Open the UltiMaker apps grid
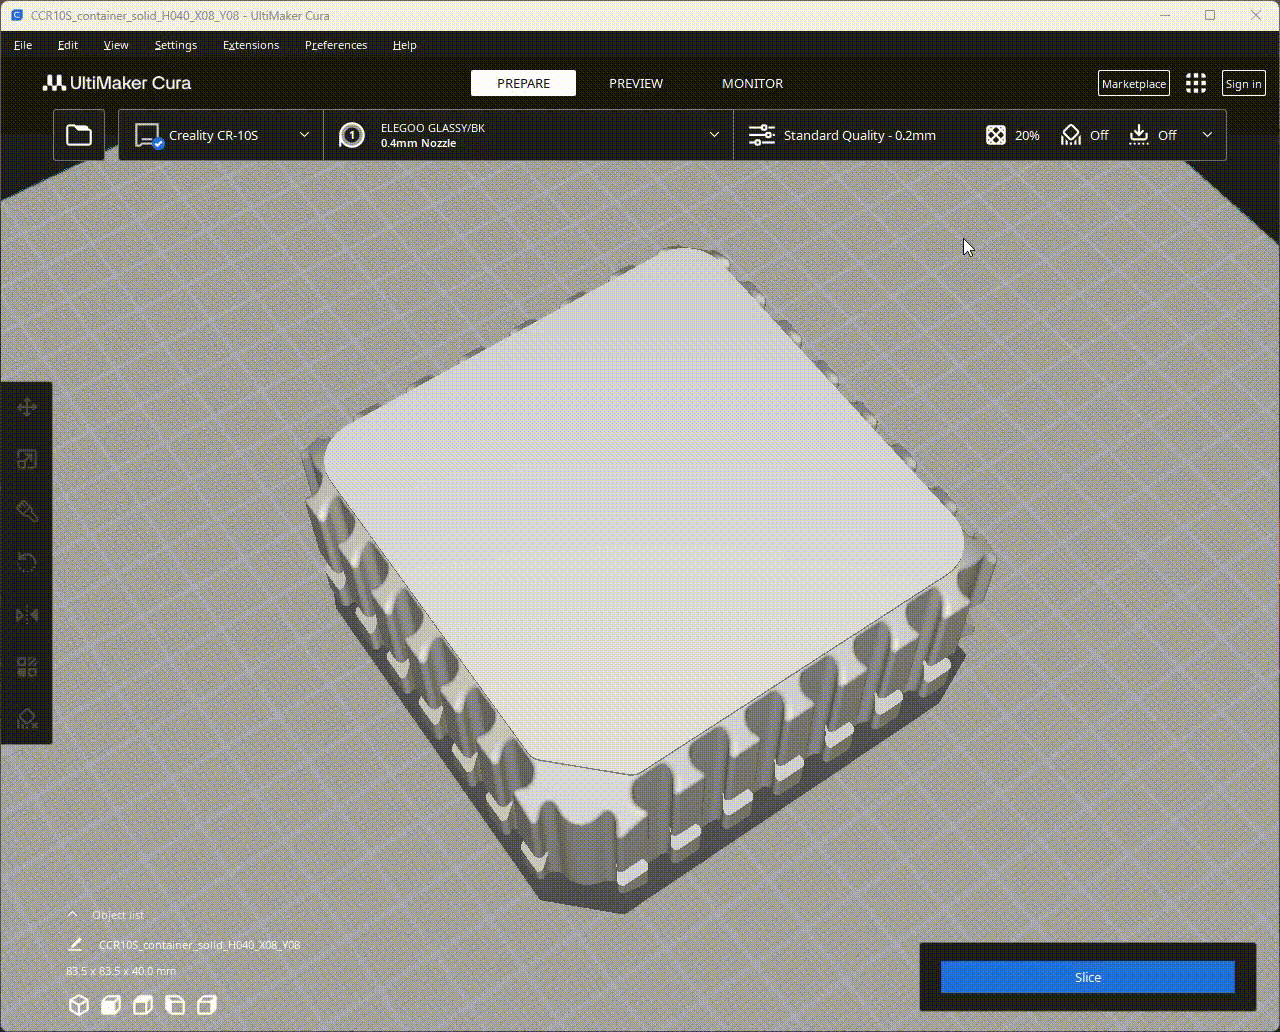 [x=1196, y=84]
